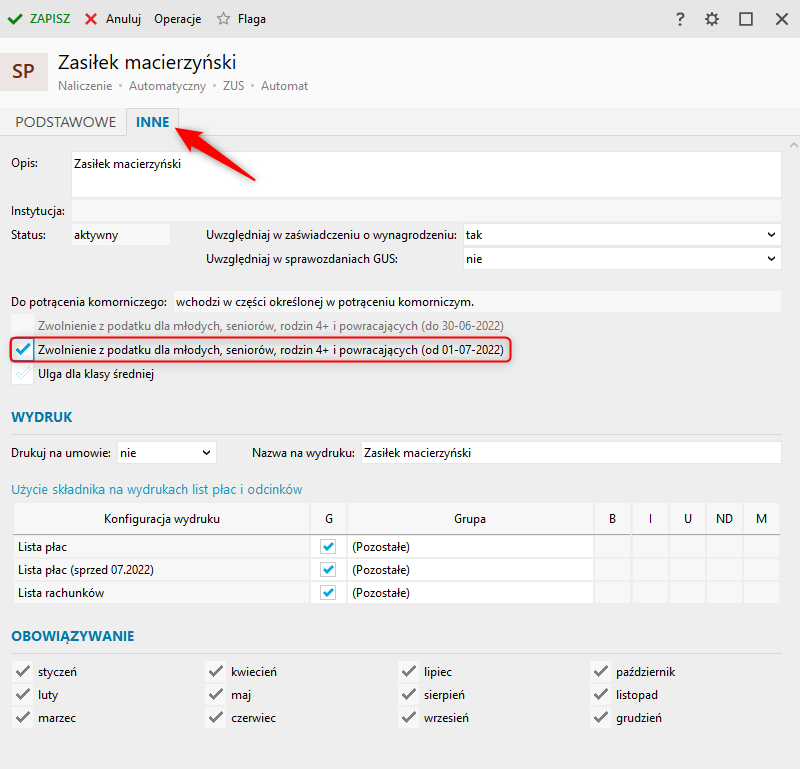The width and height of the screenshot is (800, 769).
Task: Toggle the grudzień month checkbox
Action: [601, 717]
